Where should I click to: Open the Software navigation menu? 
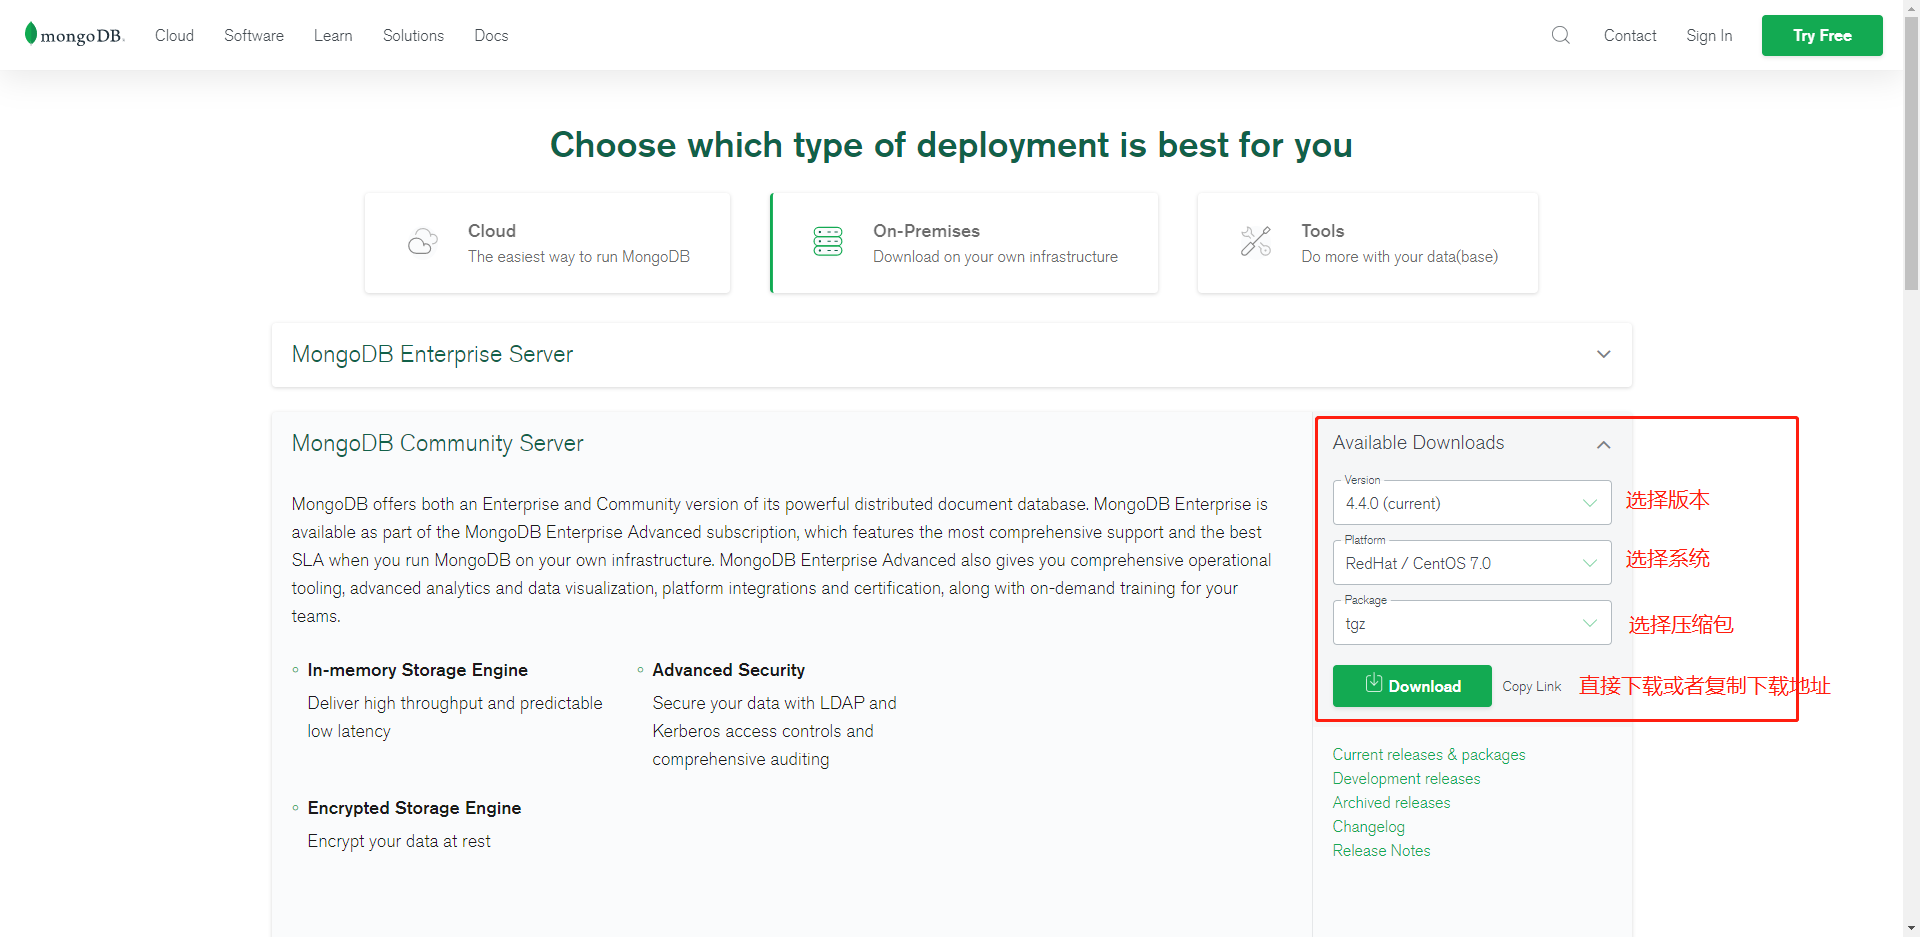pos(254,35)
